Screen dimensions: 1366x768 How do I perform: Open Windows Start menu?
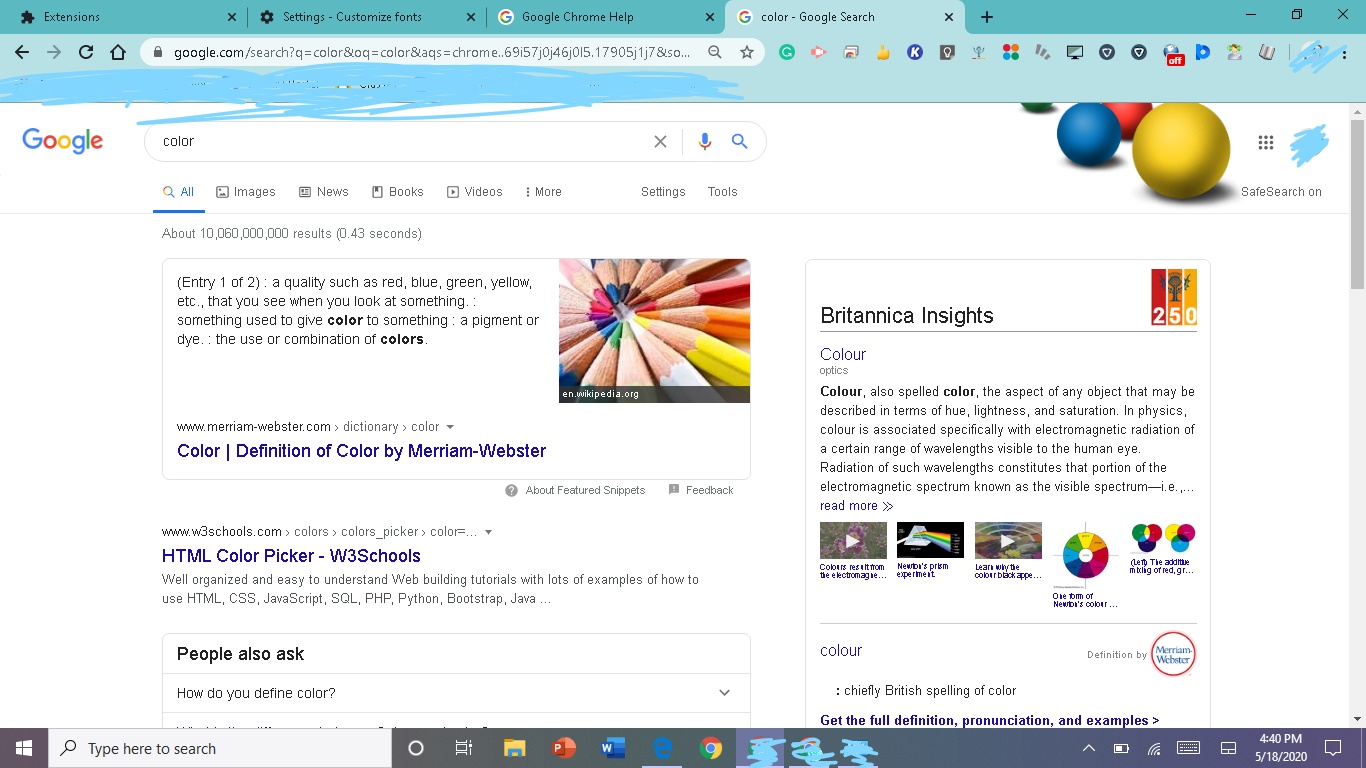coord(24,748)
